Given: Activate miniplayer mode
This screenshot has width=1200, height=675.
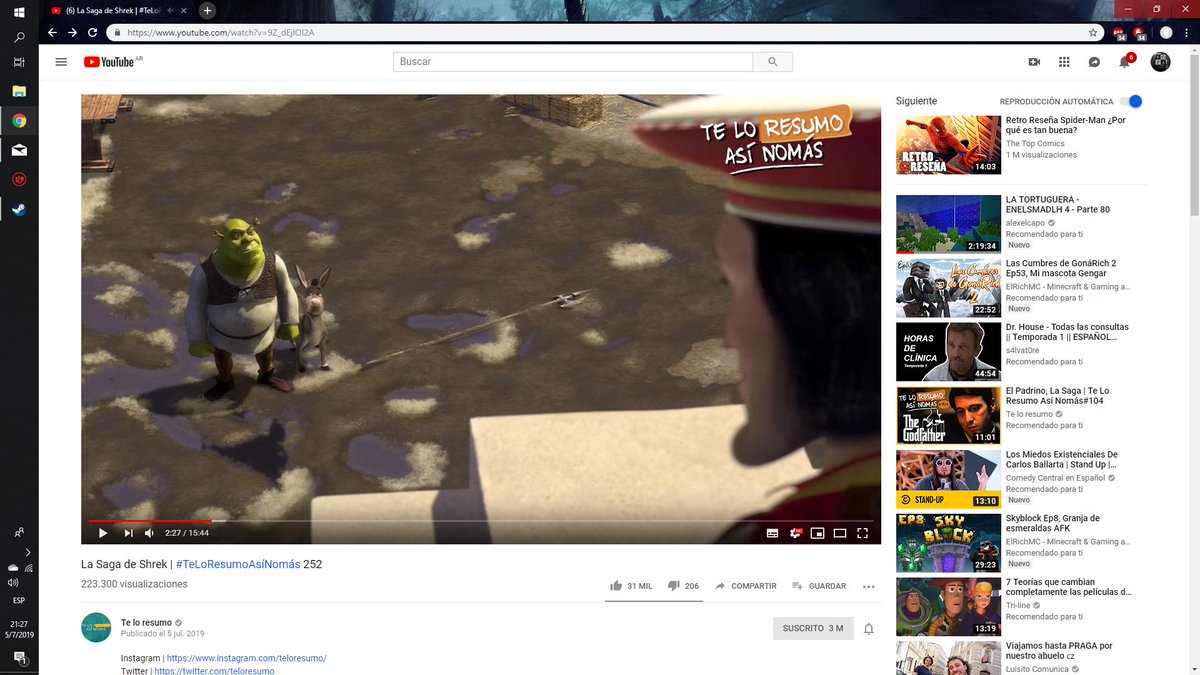Looking at the screenshot, I should click(818, 533).
